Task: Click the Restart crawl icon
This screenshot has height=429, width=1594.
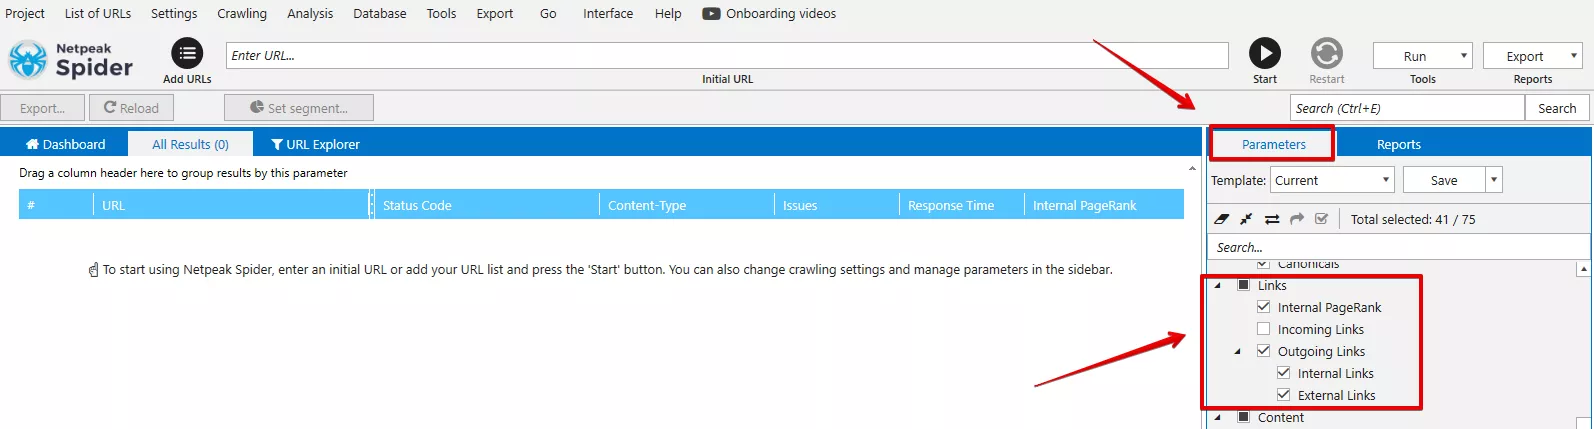Action: (x=1326, y=53)
